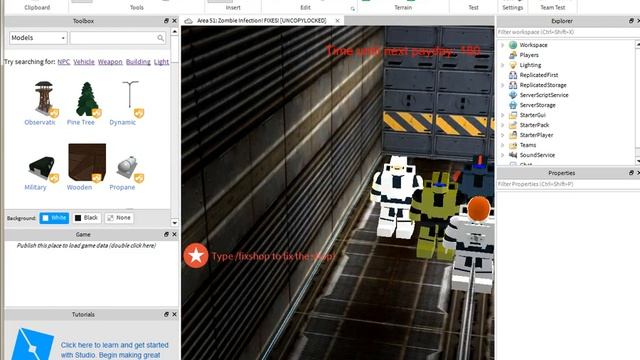Set toolbox background to White

[x=54, y=218]
